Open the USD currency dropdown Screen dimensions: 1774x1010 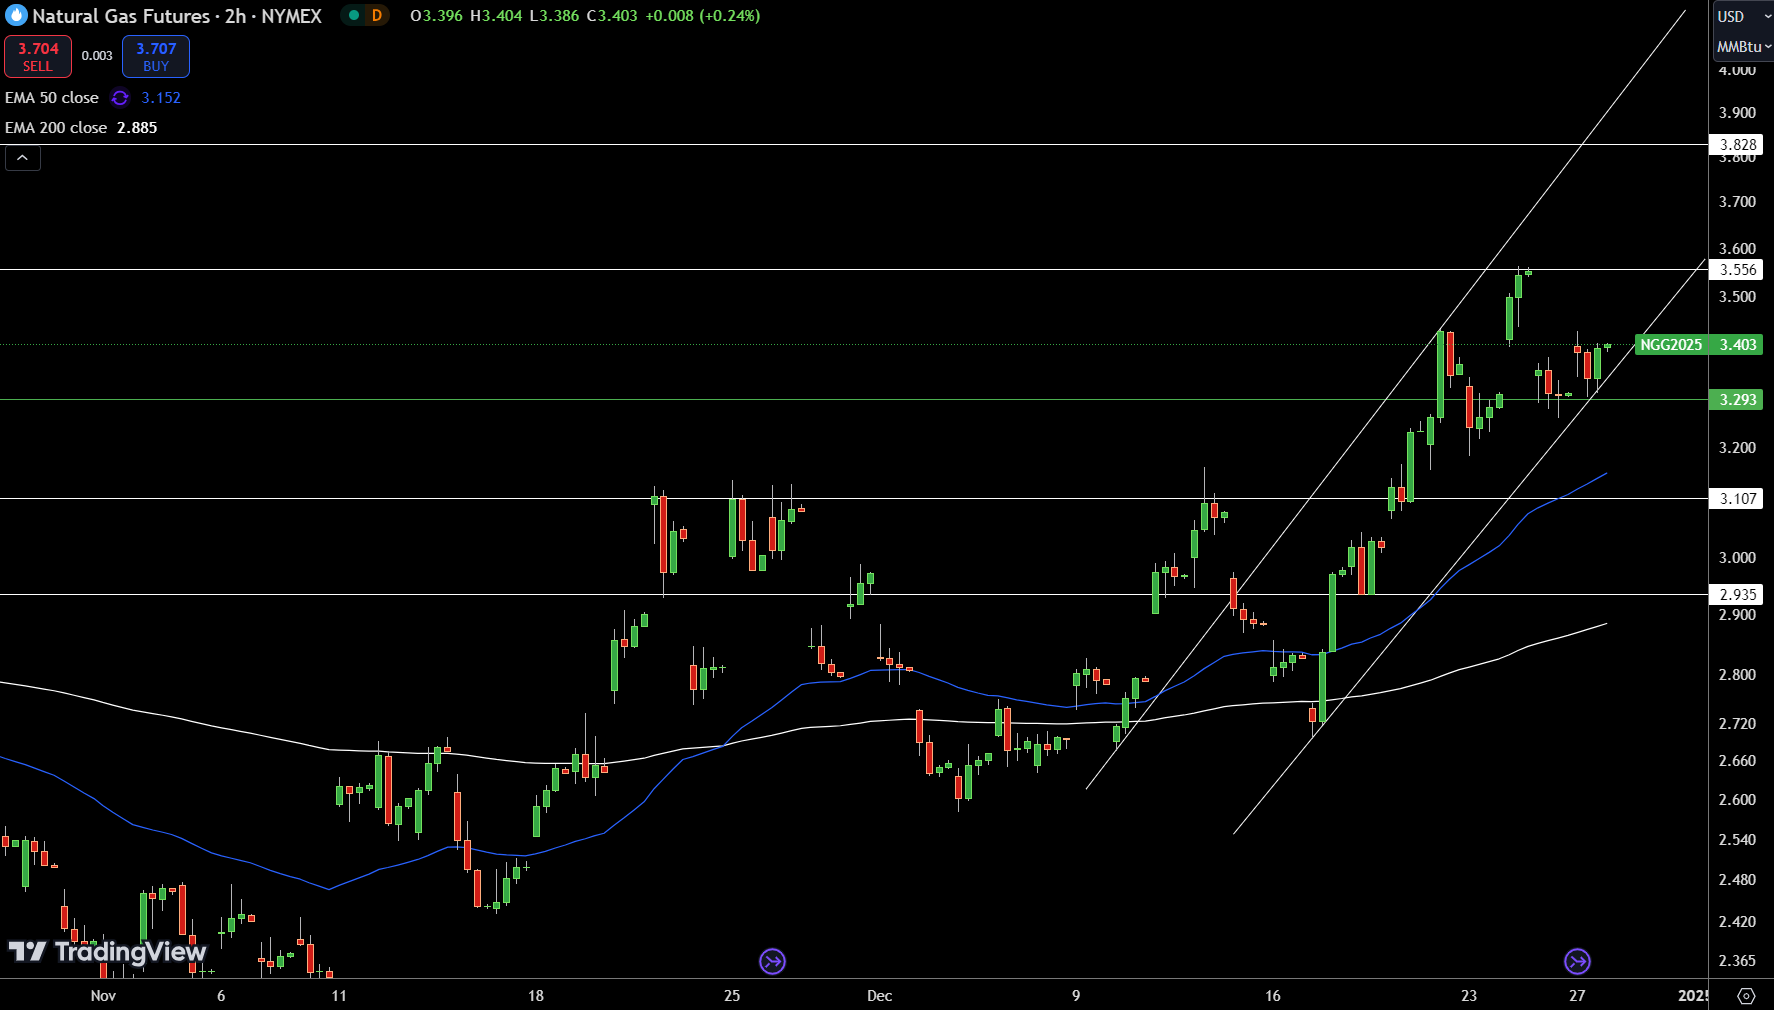1742,17
